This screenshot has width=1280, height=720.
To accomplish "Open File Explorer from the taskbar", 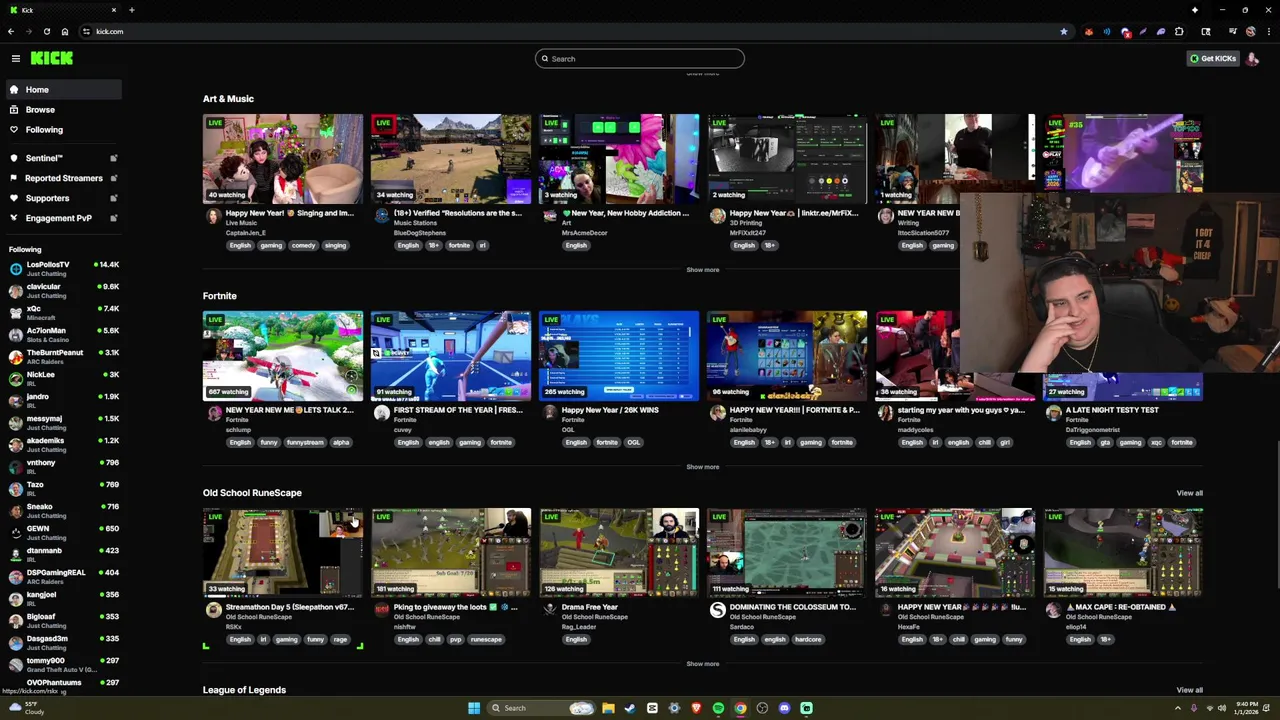I will coord(608,708).
